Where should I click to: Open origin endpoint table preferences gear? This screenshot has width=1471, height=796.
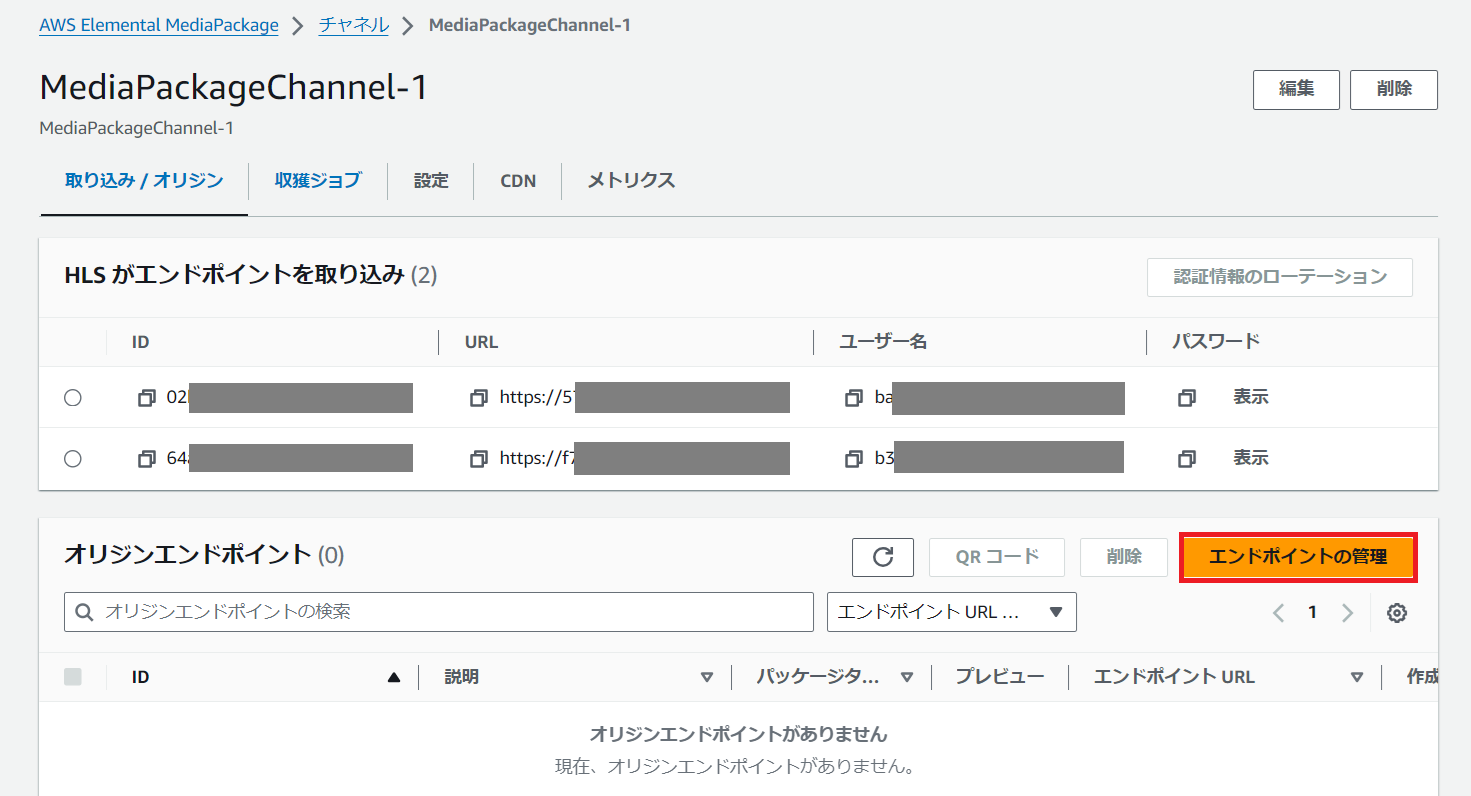(x=1397, y=613)
